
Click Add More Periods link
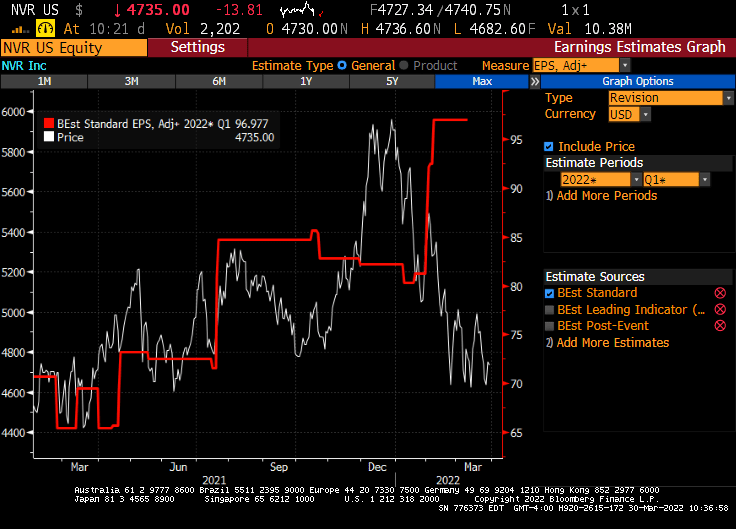606,196
